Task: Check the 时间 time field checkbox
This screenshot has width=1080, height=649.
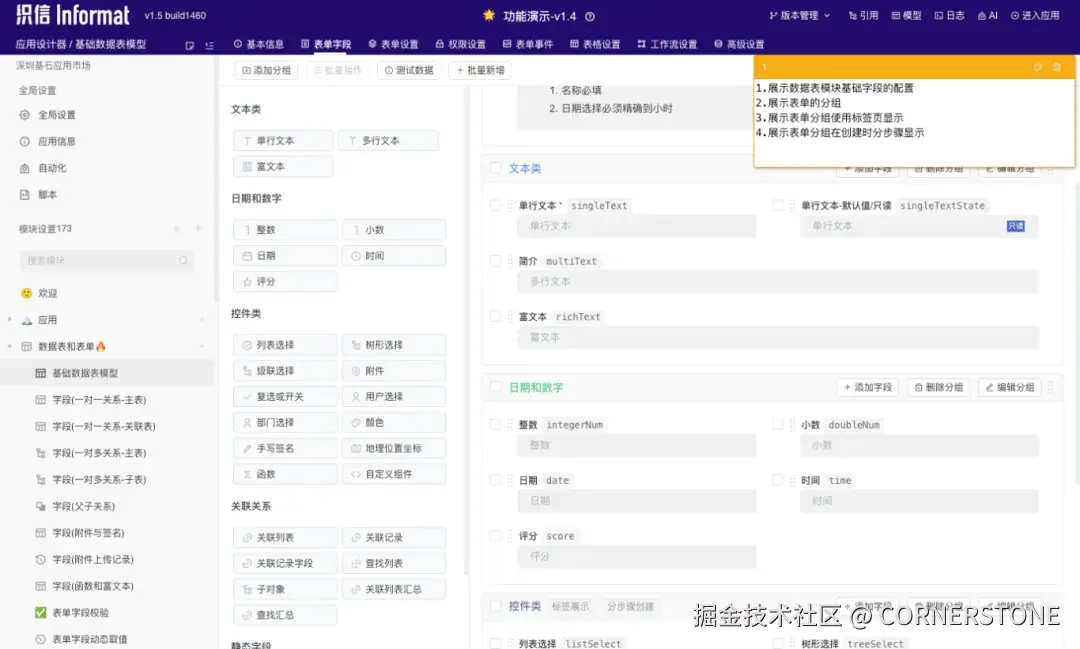Action: (x=778, y=480)
